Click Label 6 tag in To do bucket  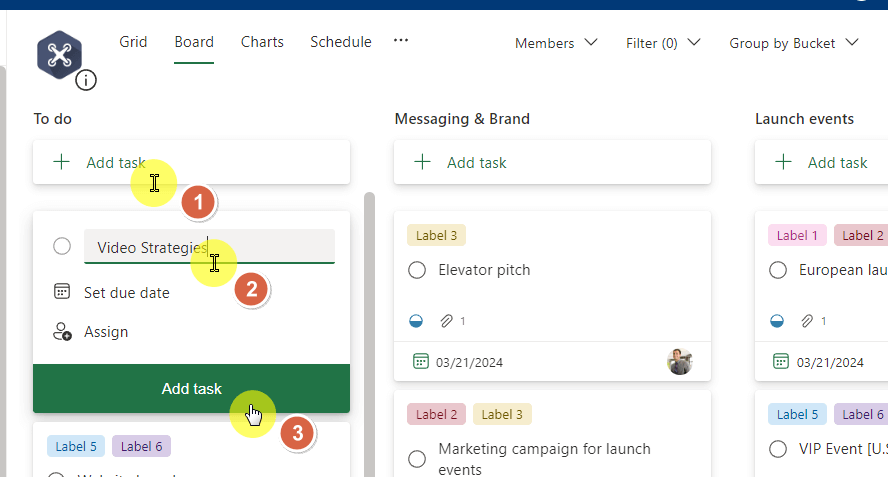[x=142, y=446]
